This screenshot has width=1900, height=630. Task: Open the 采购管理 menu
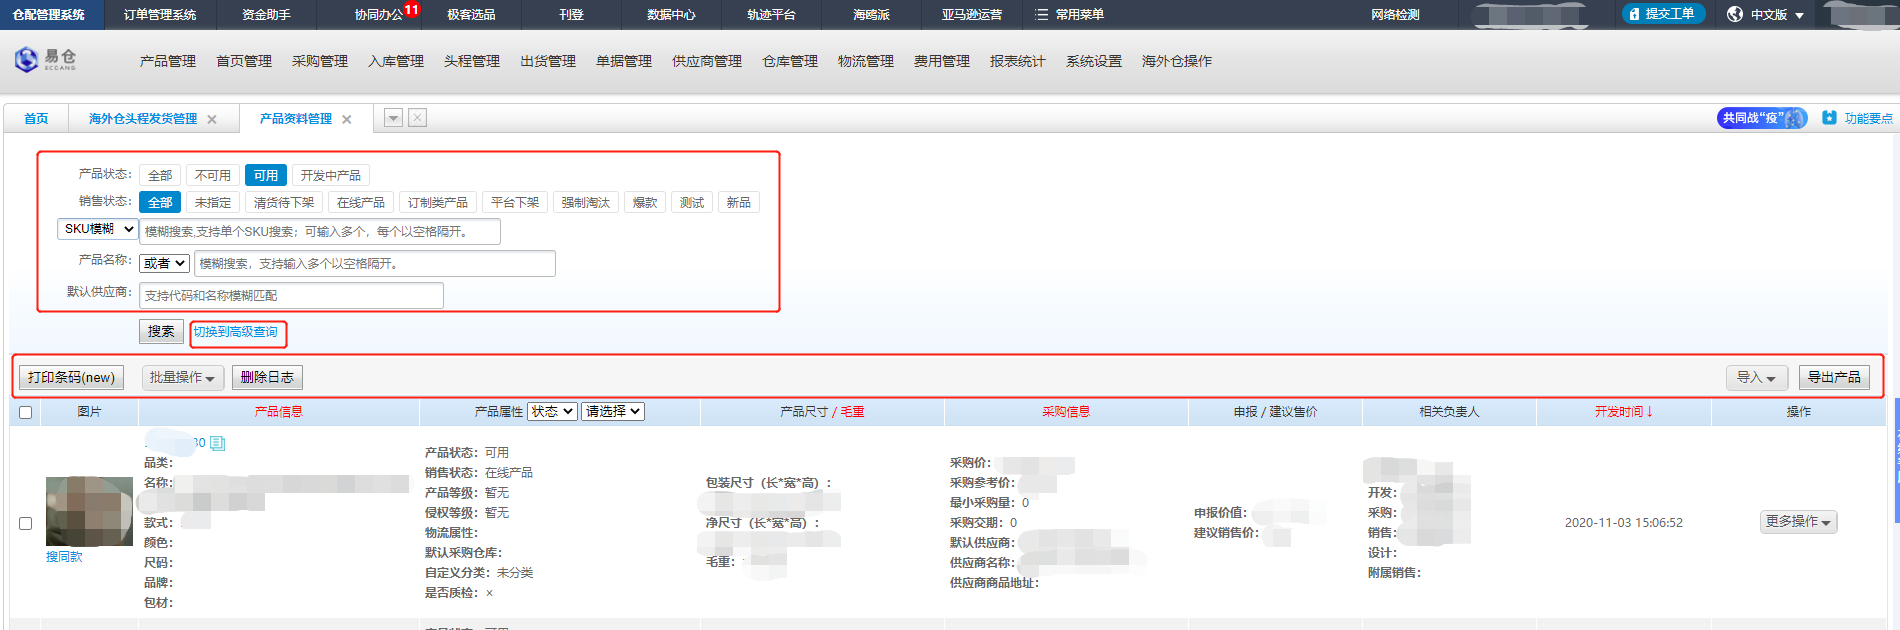coord(320,61)
